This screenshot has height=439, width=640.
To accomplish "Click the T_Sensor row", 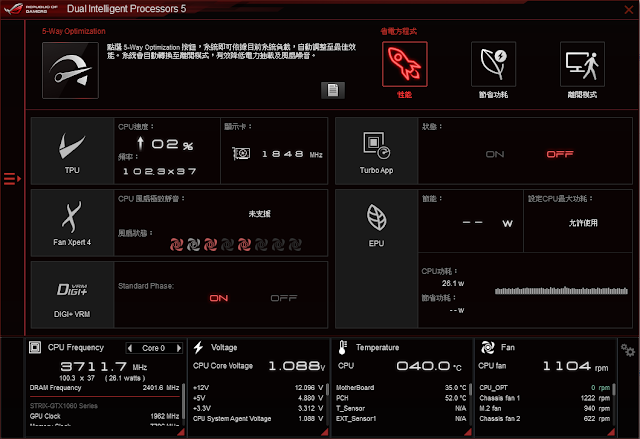I will click(401, 408).
